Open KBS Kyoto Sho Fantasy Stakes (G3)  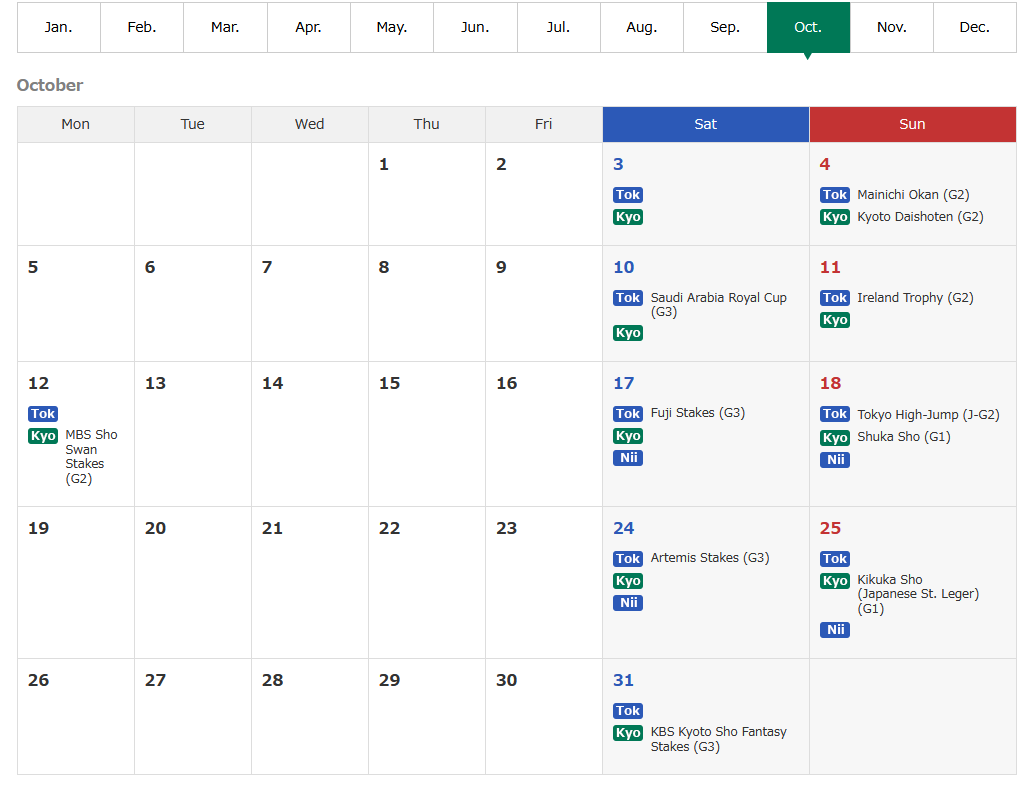[719, 739]
